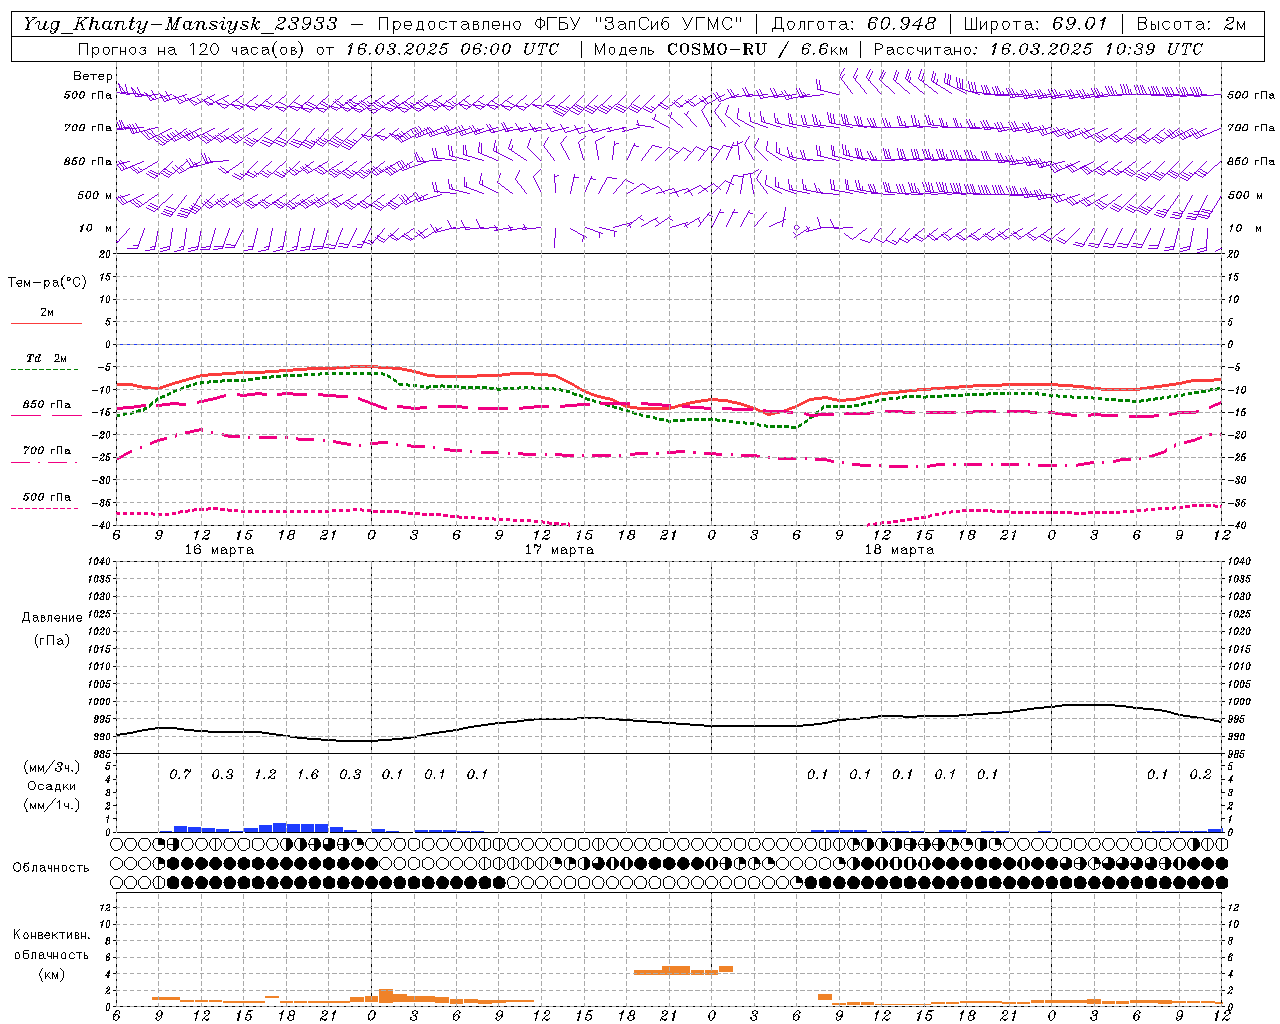Click the Осадки panel label
Screen dimensions: 1280x1024
[53, 786]
